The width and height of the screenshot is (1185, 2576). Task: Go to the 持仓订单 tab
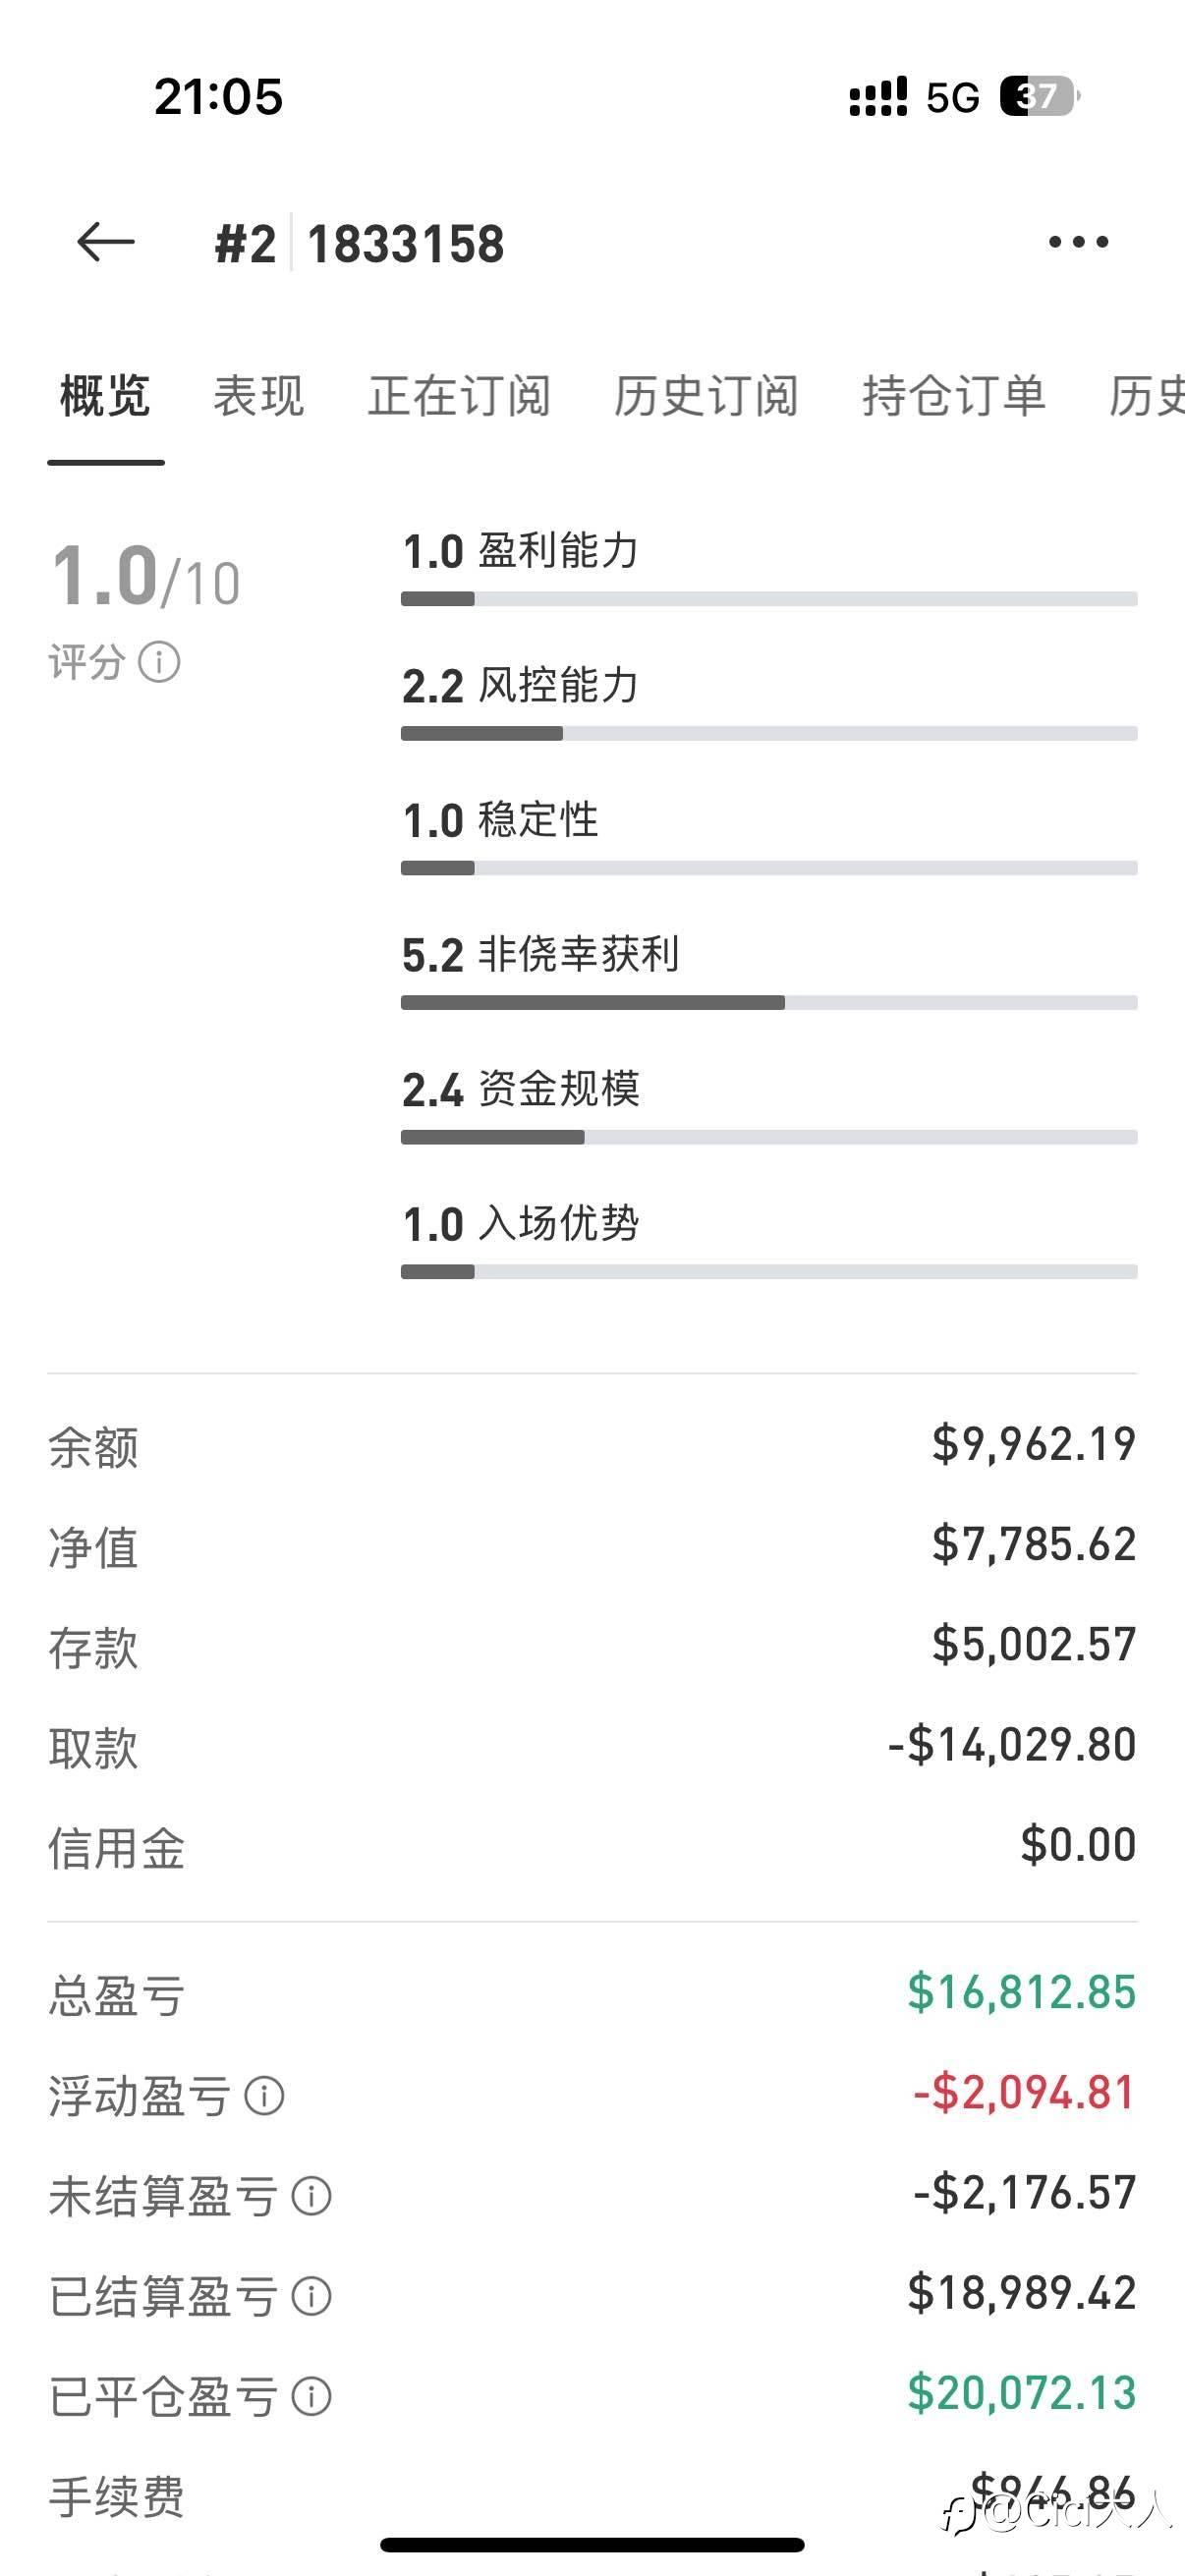coord(953,396)
